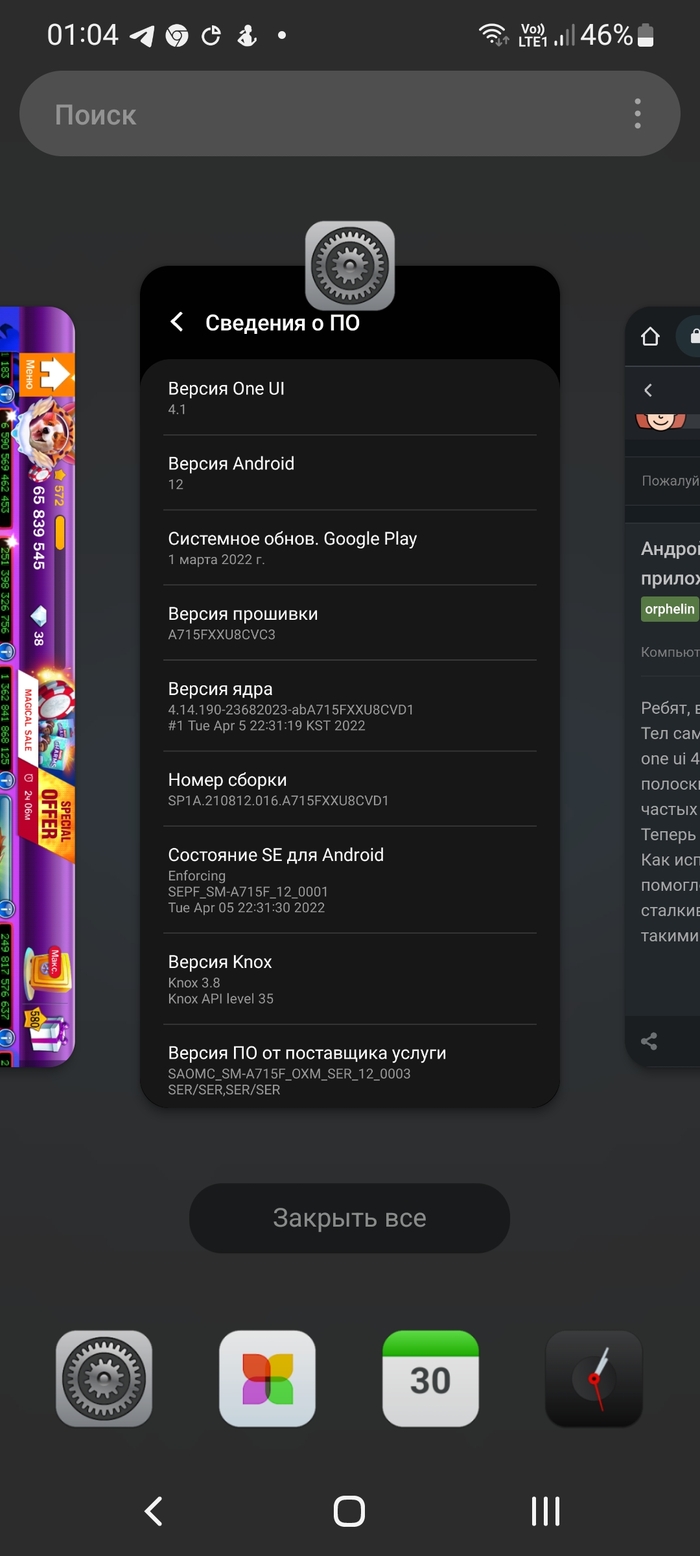The width and height of the screenshot is (700, 1556).
Task: Tap the Recents navigation button
Action: (545, 1511)
